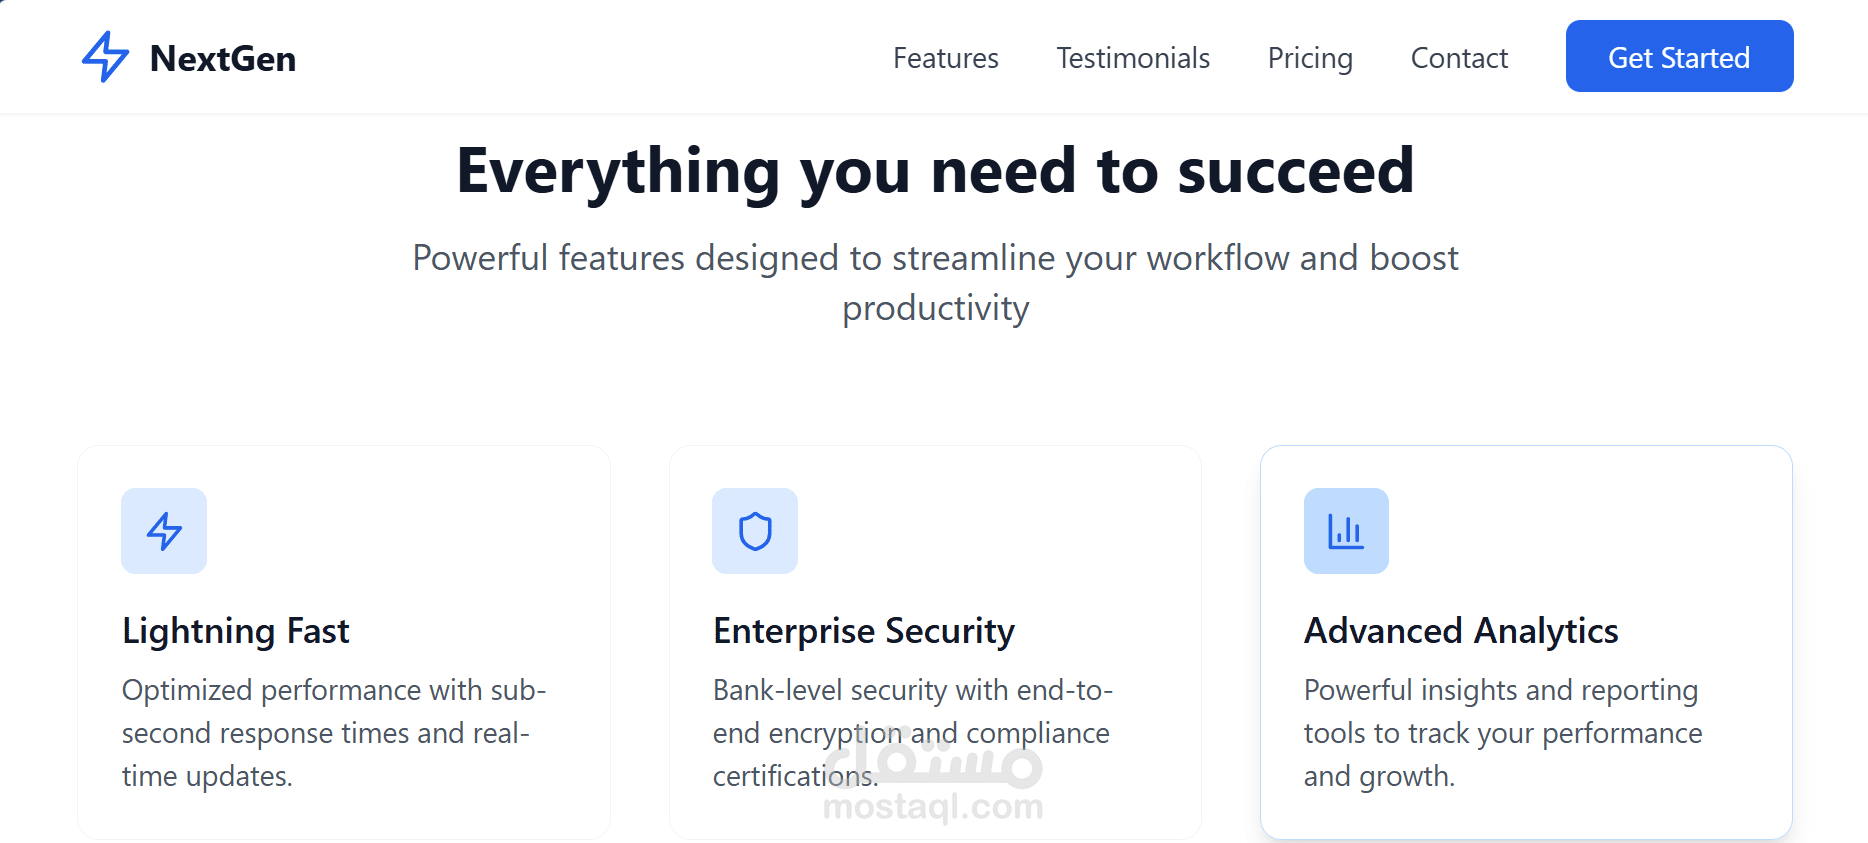
Task: Open the Contact navigation link
Action: tap(1459, 58)
